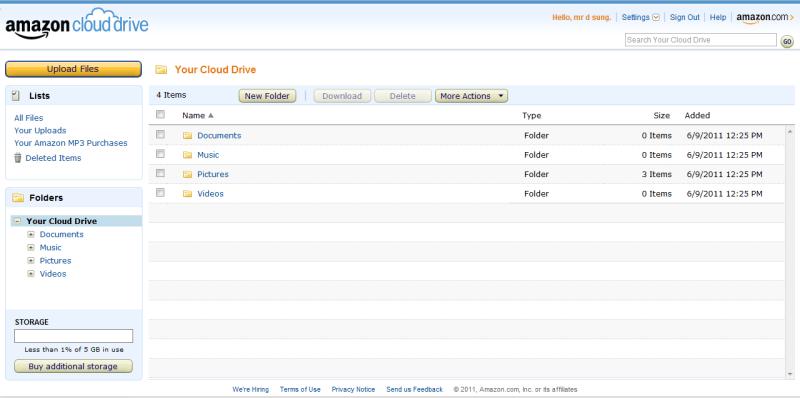The image size is (800, 398).
Task: Open the Pictures folder link
Action: [x=213, y=175]
